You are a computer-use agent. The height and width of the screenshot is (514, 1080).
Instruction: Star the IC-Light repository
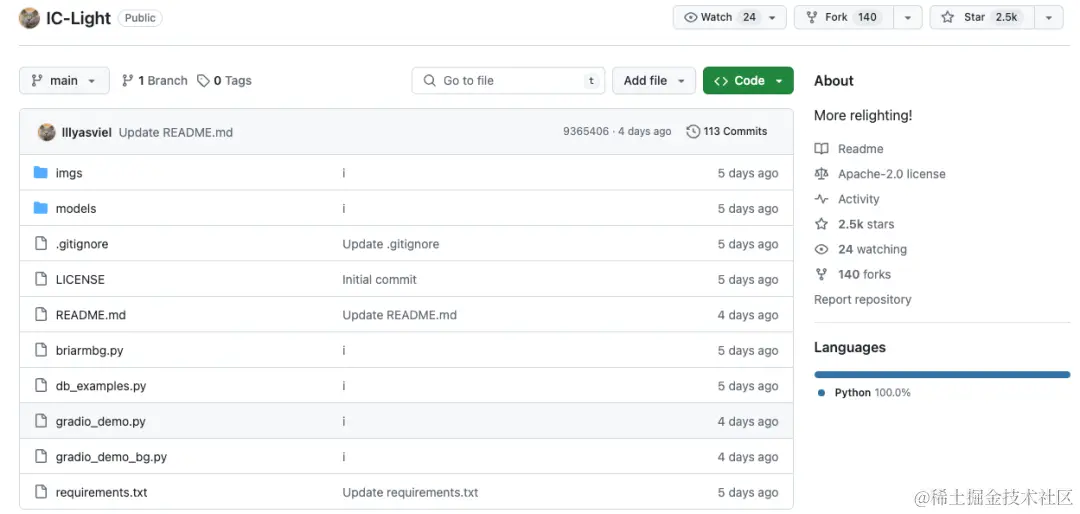[982, 17]
